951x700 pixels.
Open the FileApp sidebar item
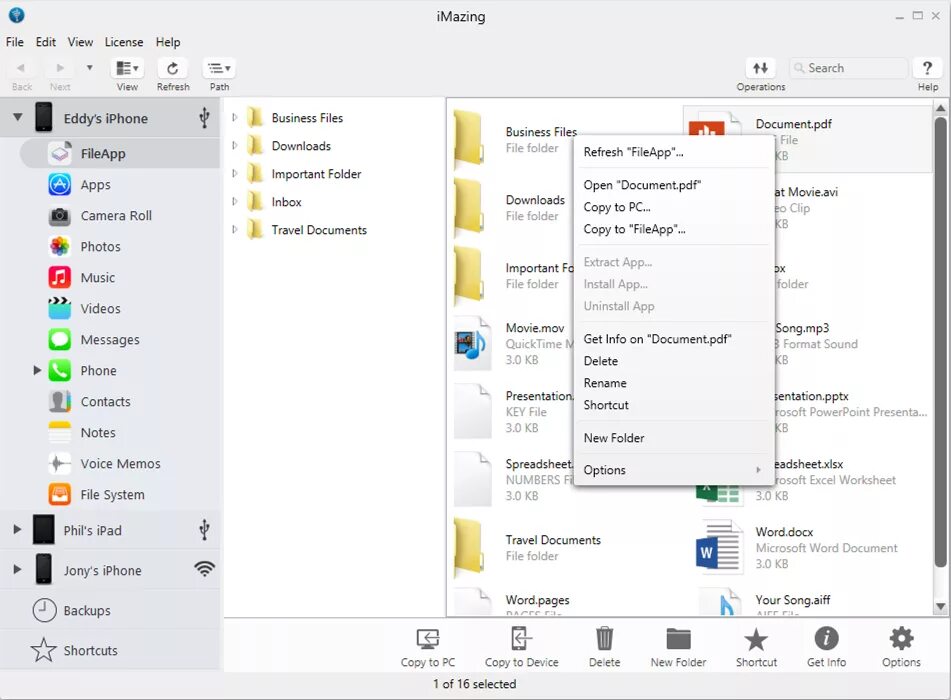click(119, 153)
